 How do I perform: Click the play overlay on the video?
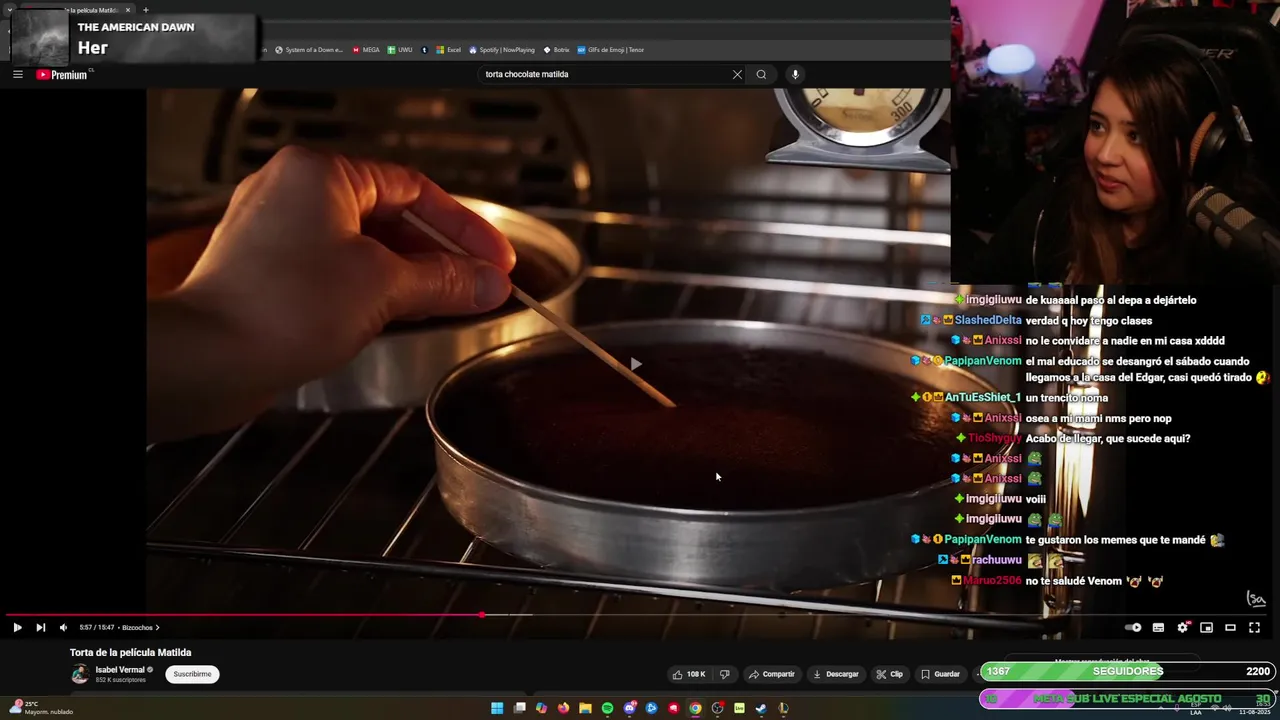pos(635,364)
